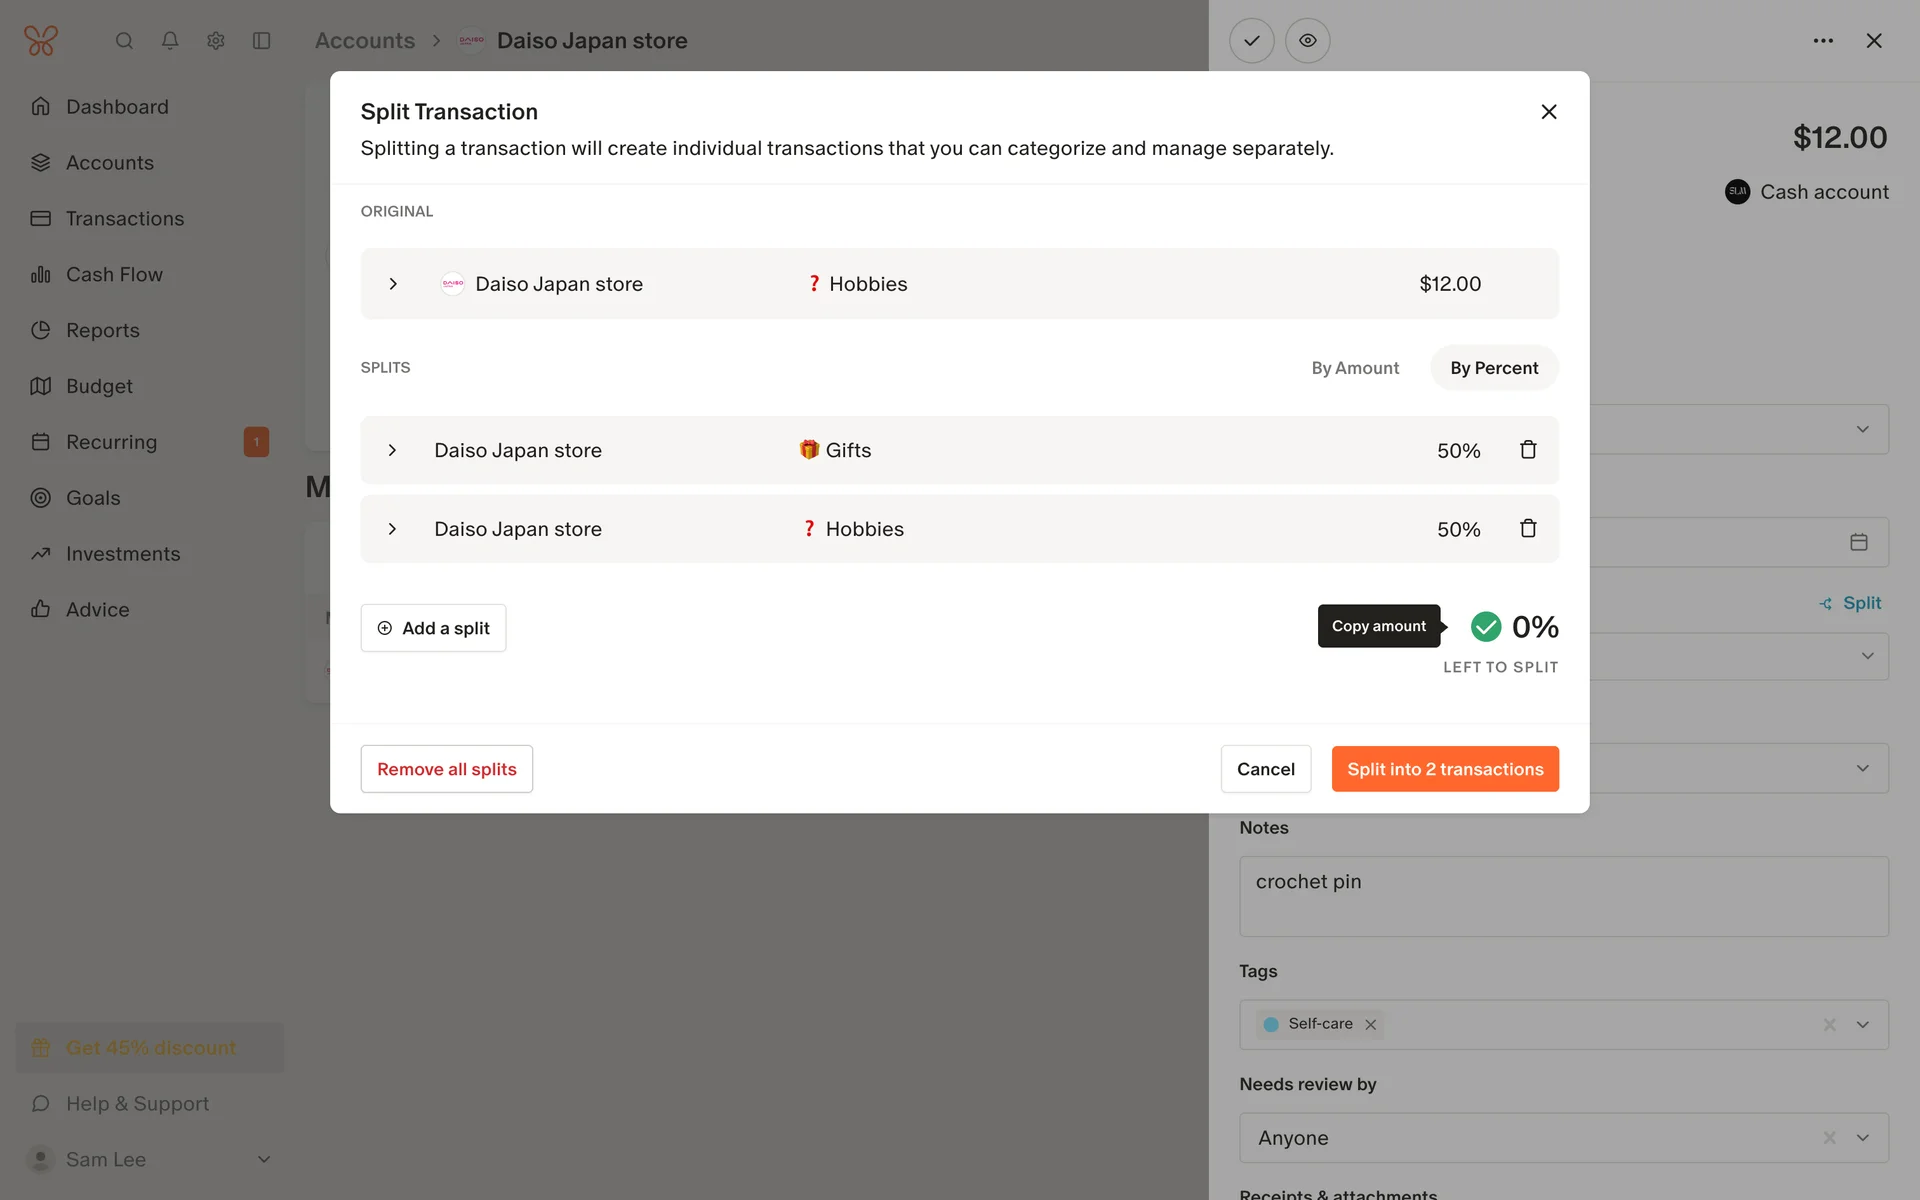Select By Percent split mode
The image size is (1920, 1200).
1494,368
